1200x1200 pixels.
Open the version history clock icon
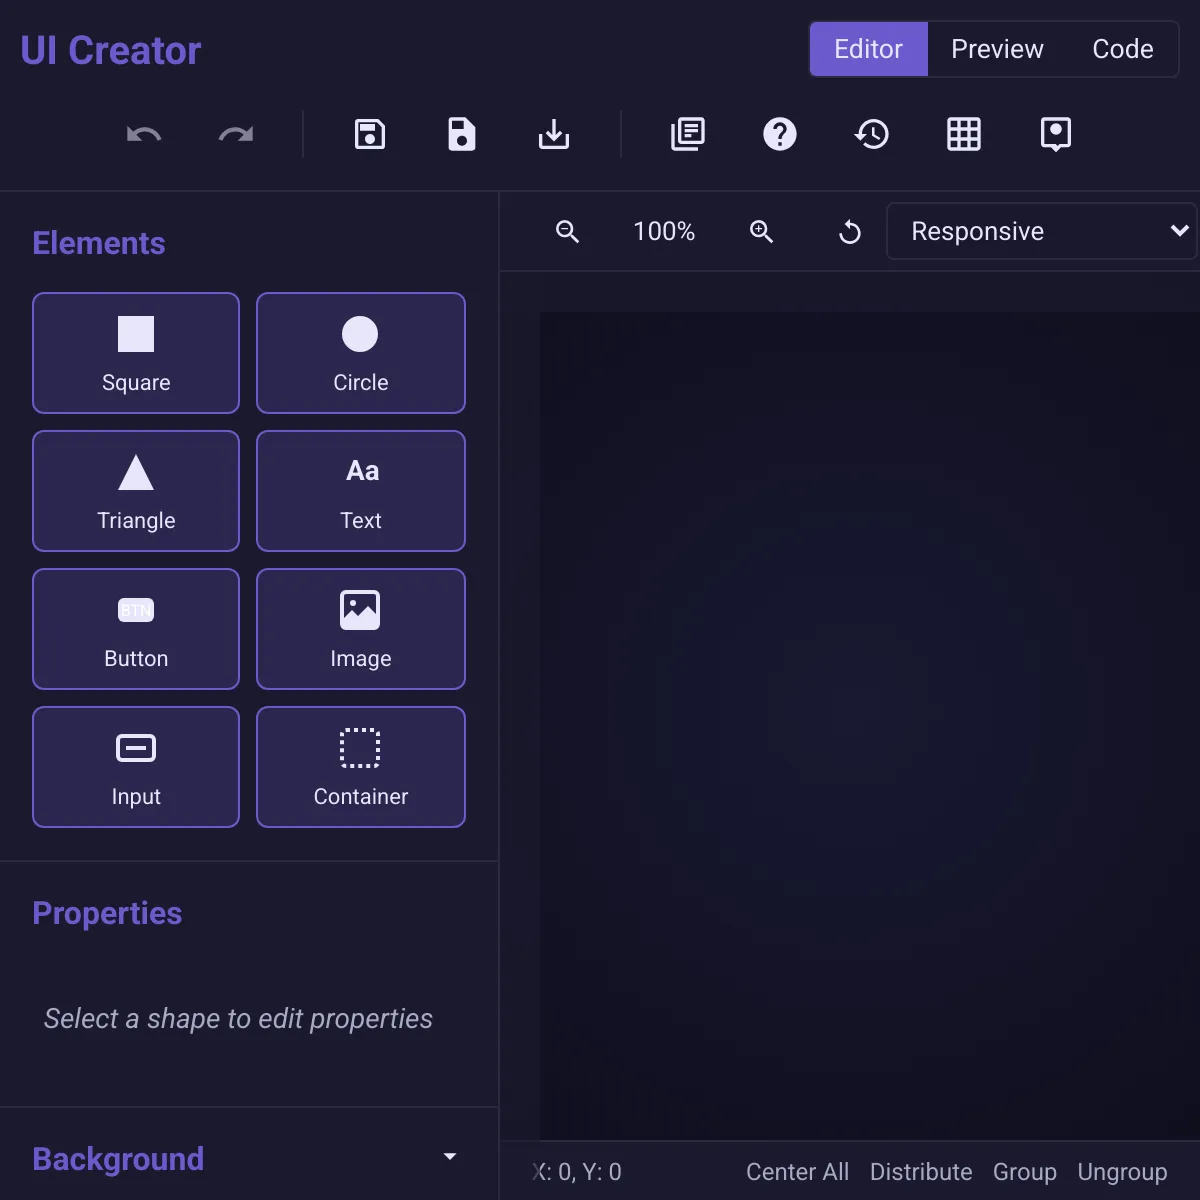872,134
